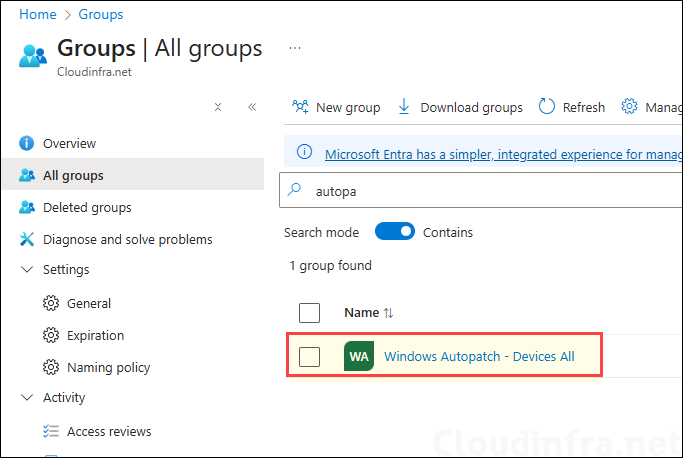Toggle the Search mode Contains switch
This screenshot has height=458, width=683.
(x=394, y=232)
